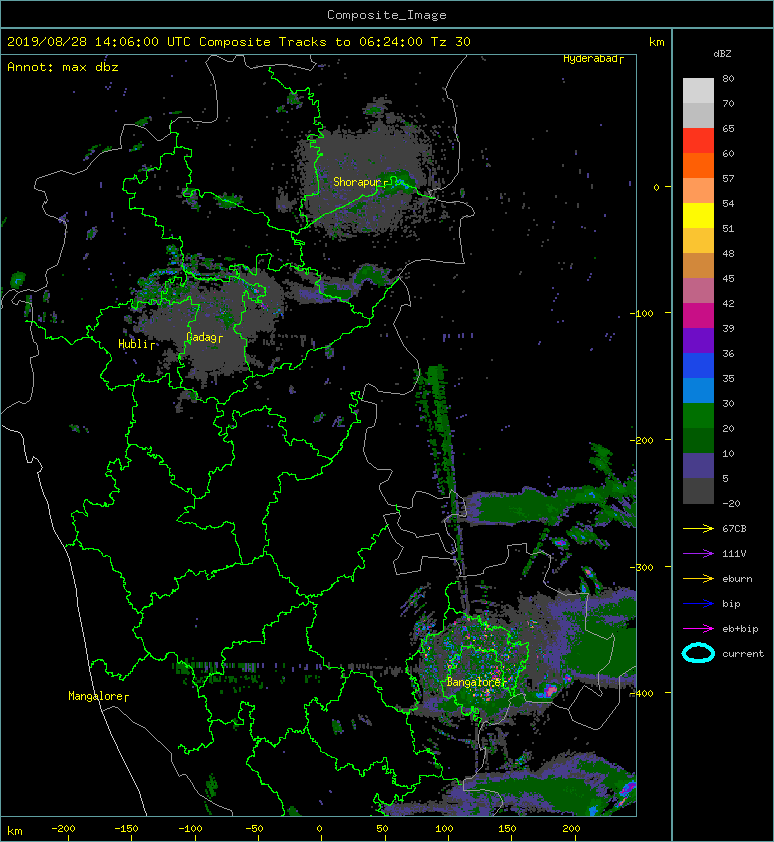Click the eb+bip legend text
This screenshot has width=774, height=842.
point(740,629)
